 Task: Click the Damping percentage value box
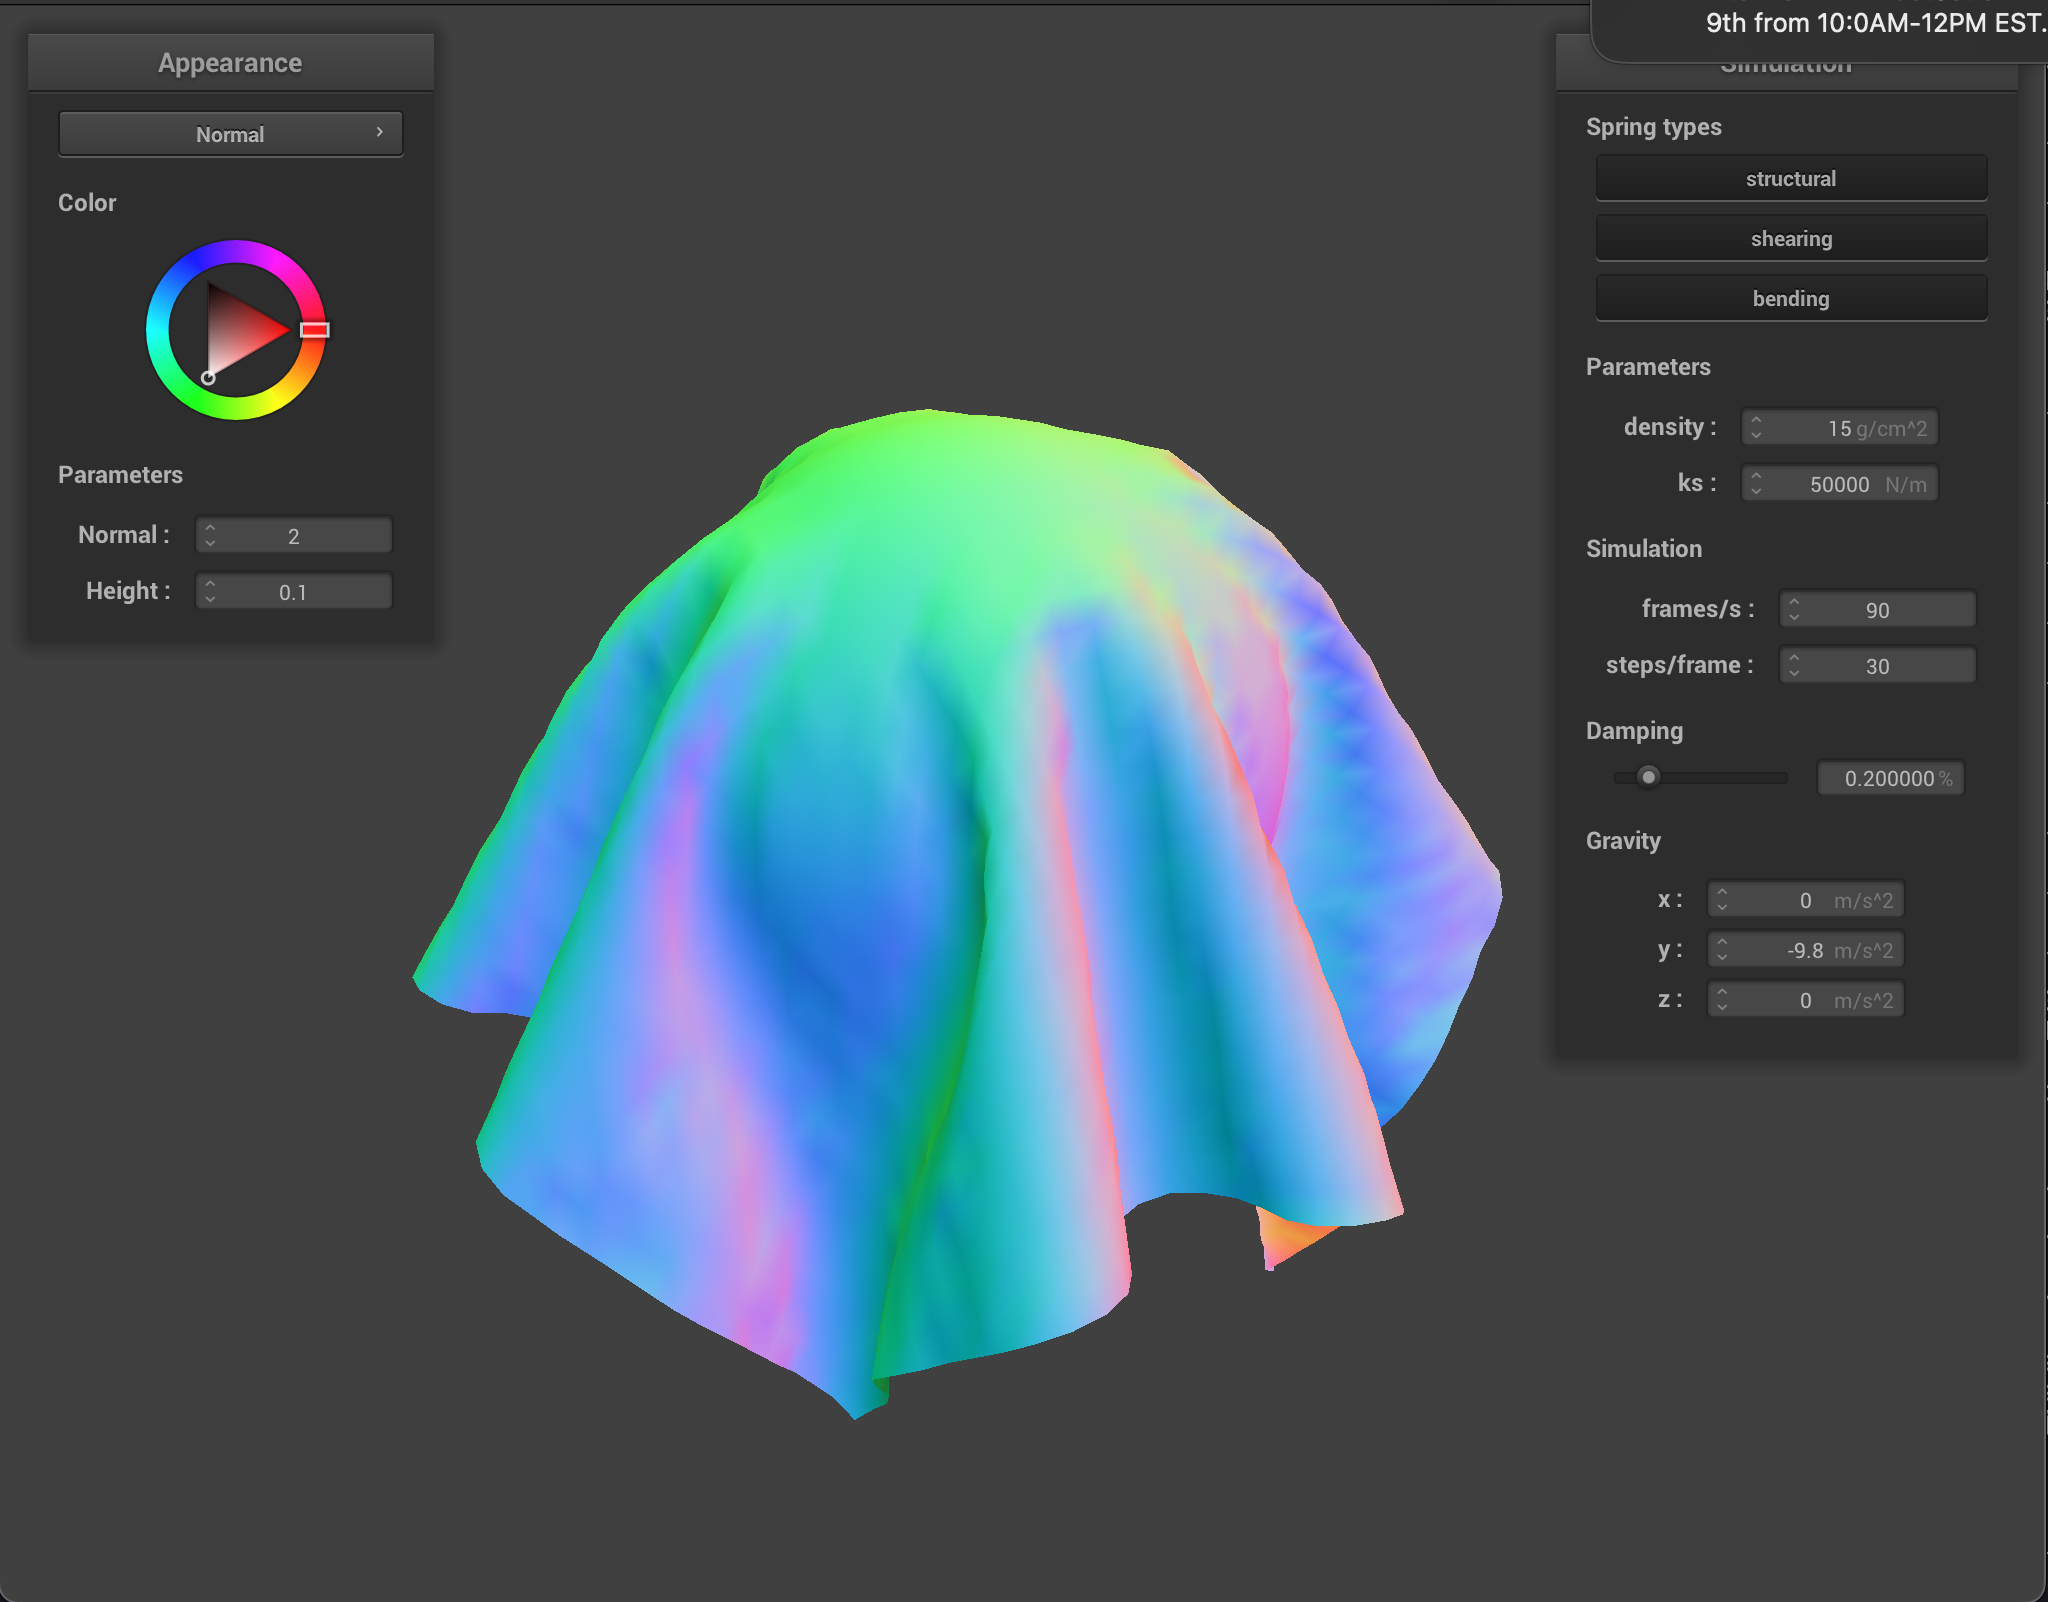tap(1890, 778)
